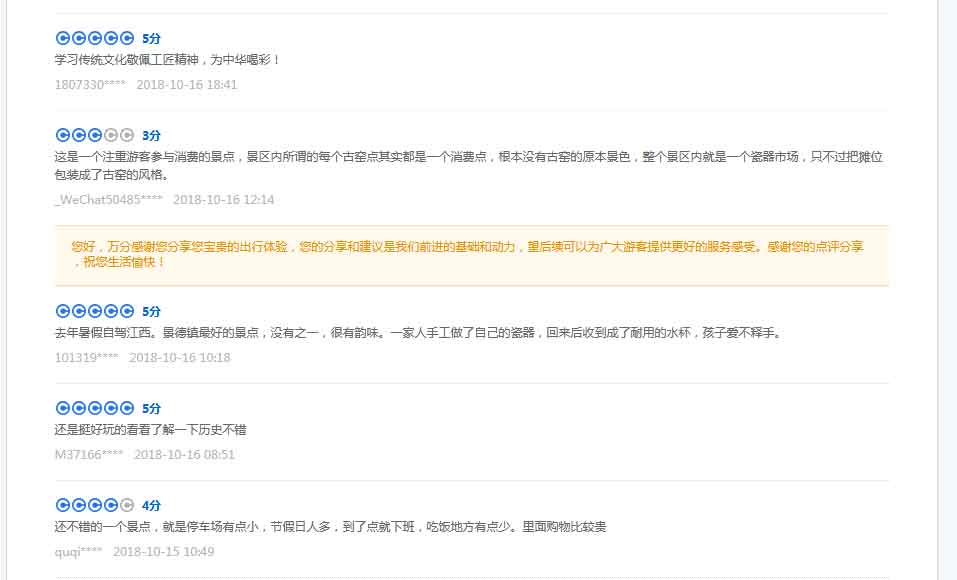Click the username quqi****
This screenshot has width=957, height=580.
click(79, 552)
